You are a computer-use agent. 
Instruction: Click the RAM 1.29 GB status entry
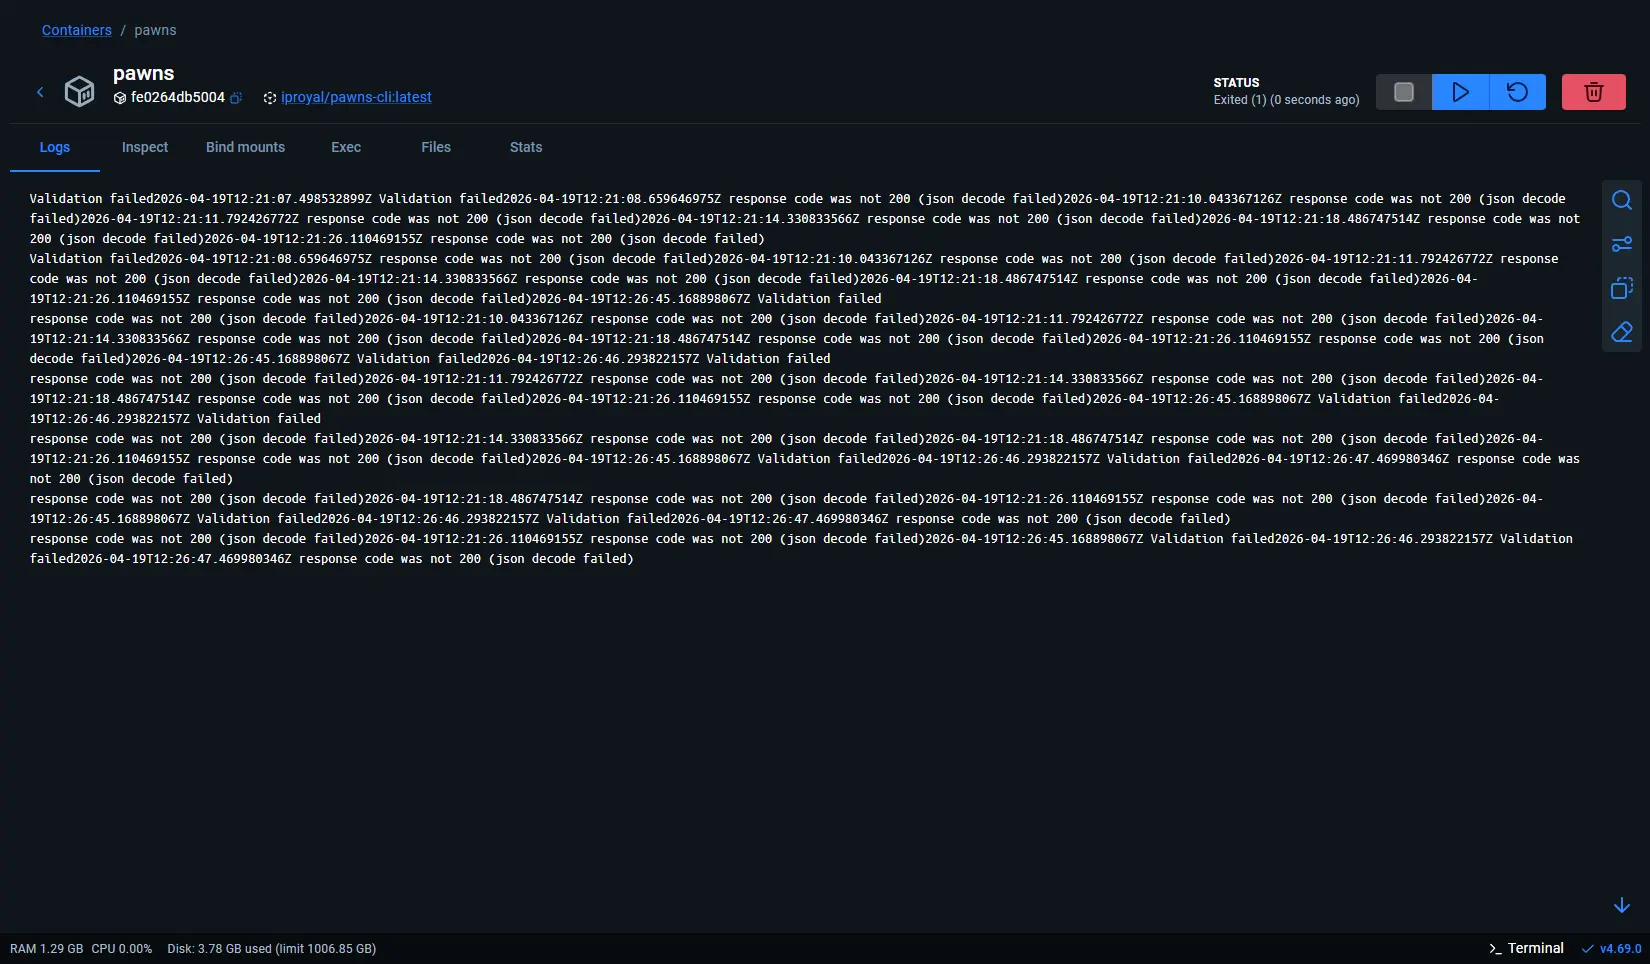pos(47,949)
